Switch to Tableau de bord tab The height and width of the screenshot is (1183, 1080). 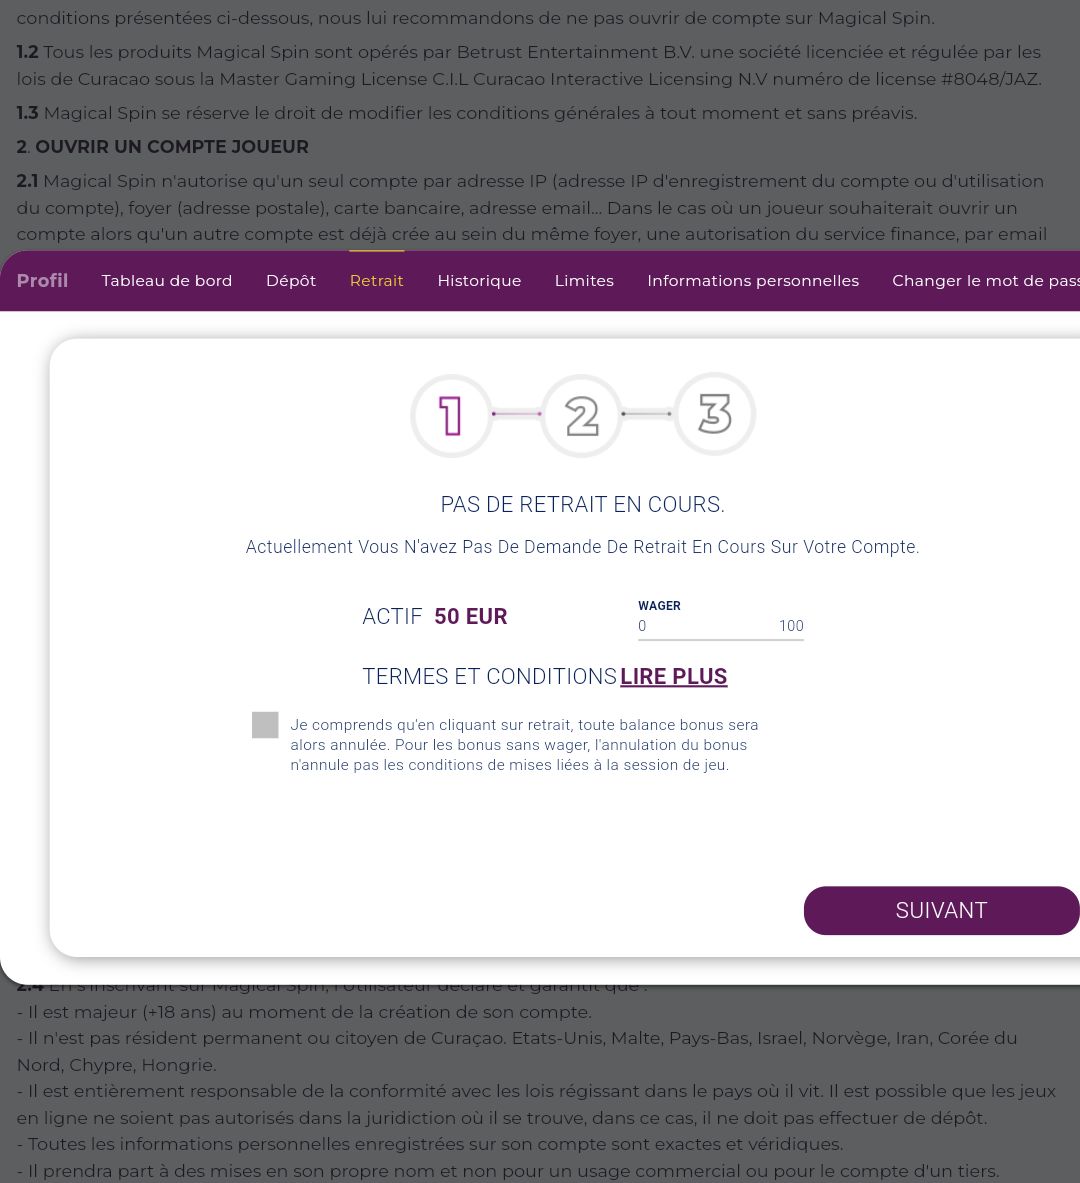coord(167,281)
